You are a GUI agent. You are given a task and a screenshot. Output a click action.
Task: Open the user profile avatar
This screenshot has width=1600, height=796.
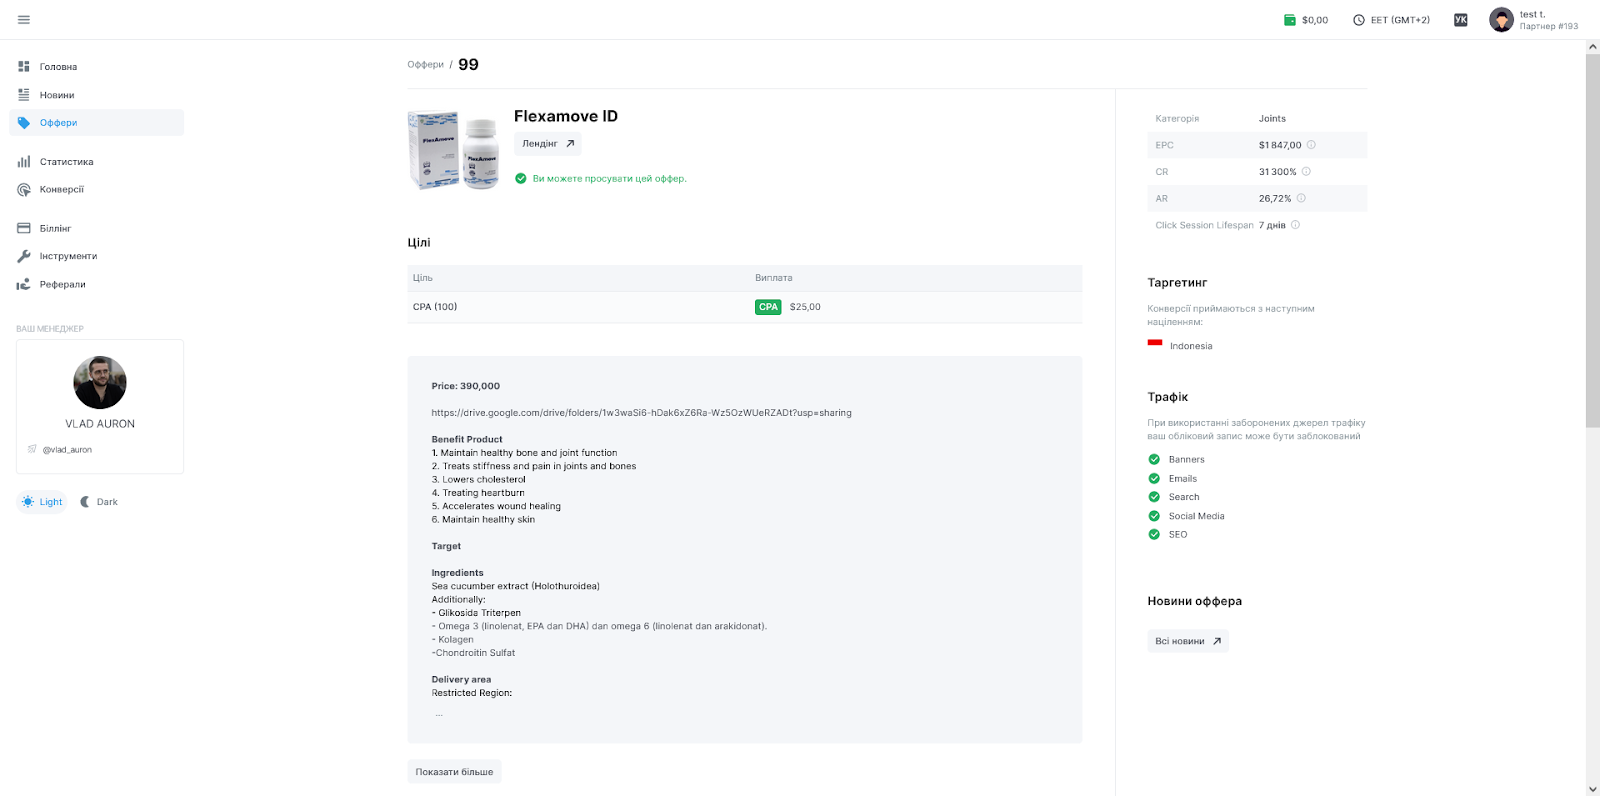tap(1501, 20)
